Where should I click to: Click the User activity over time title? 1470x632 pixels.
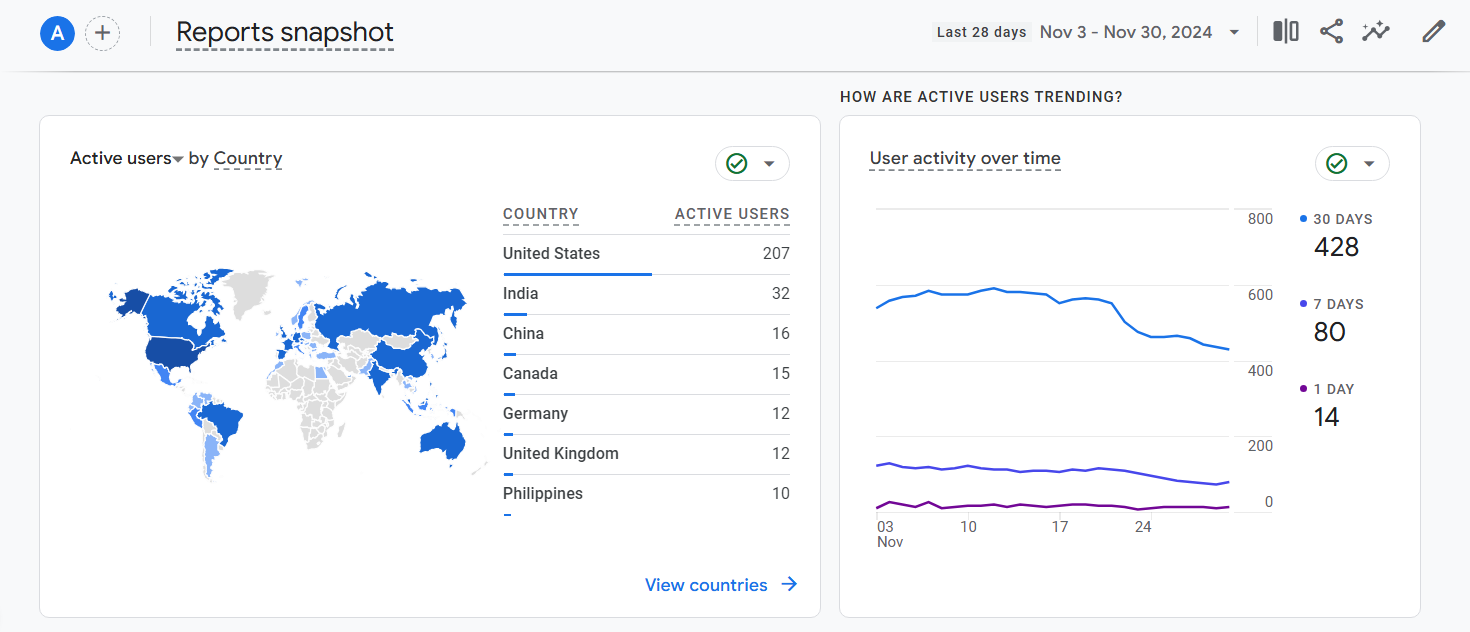click(965, 158)
